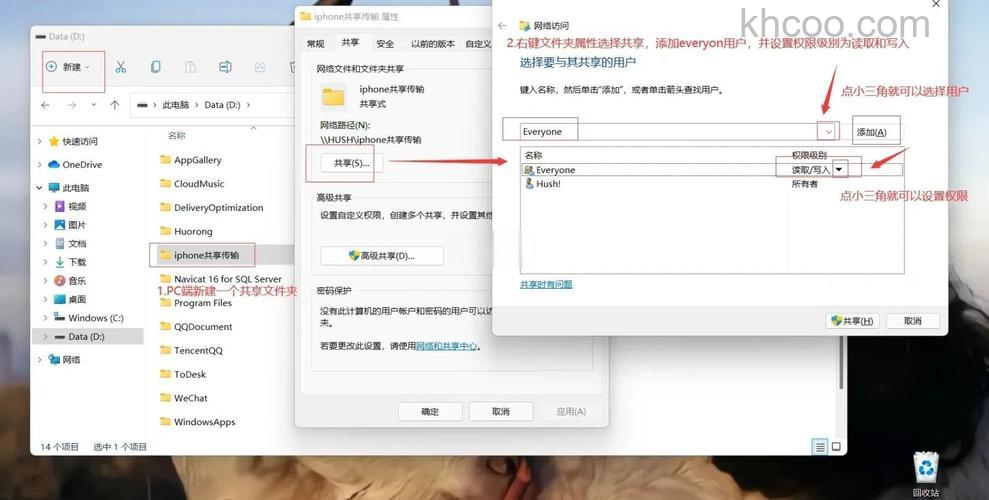Open the sharing problems (共享时有问题) link
This screenshot has width=989, height=500.
coord(546,284)
